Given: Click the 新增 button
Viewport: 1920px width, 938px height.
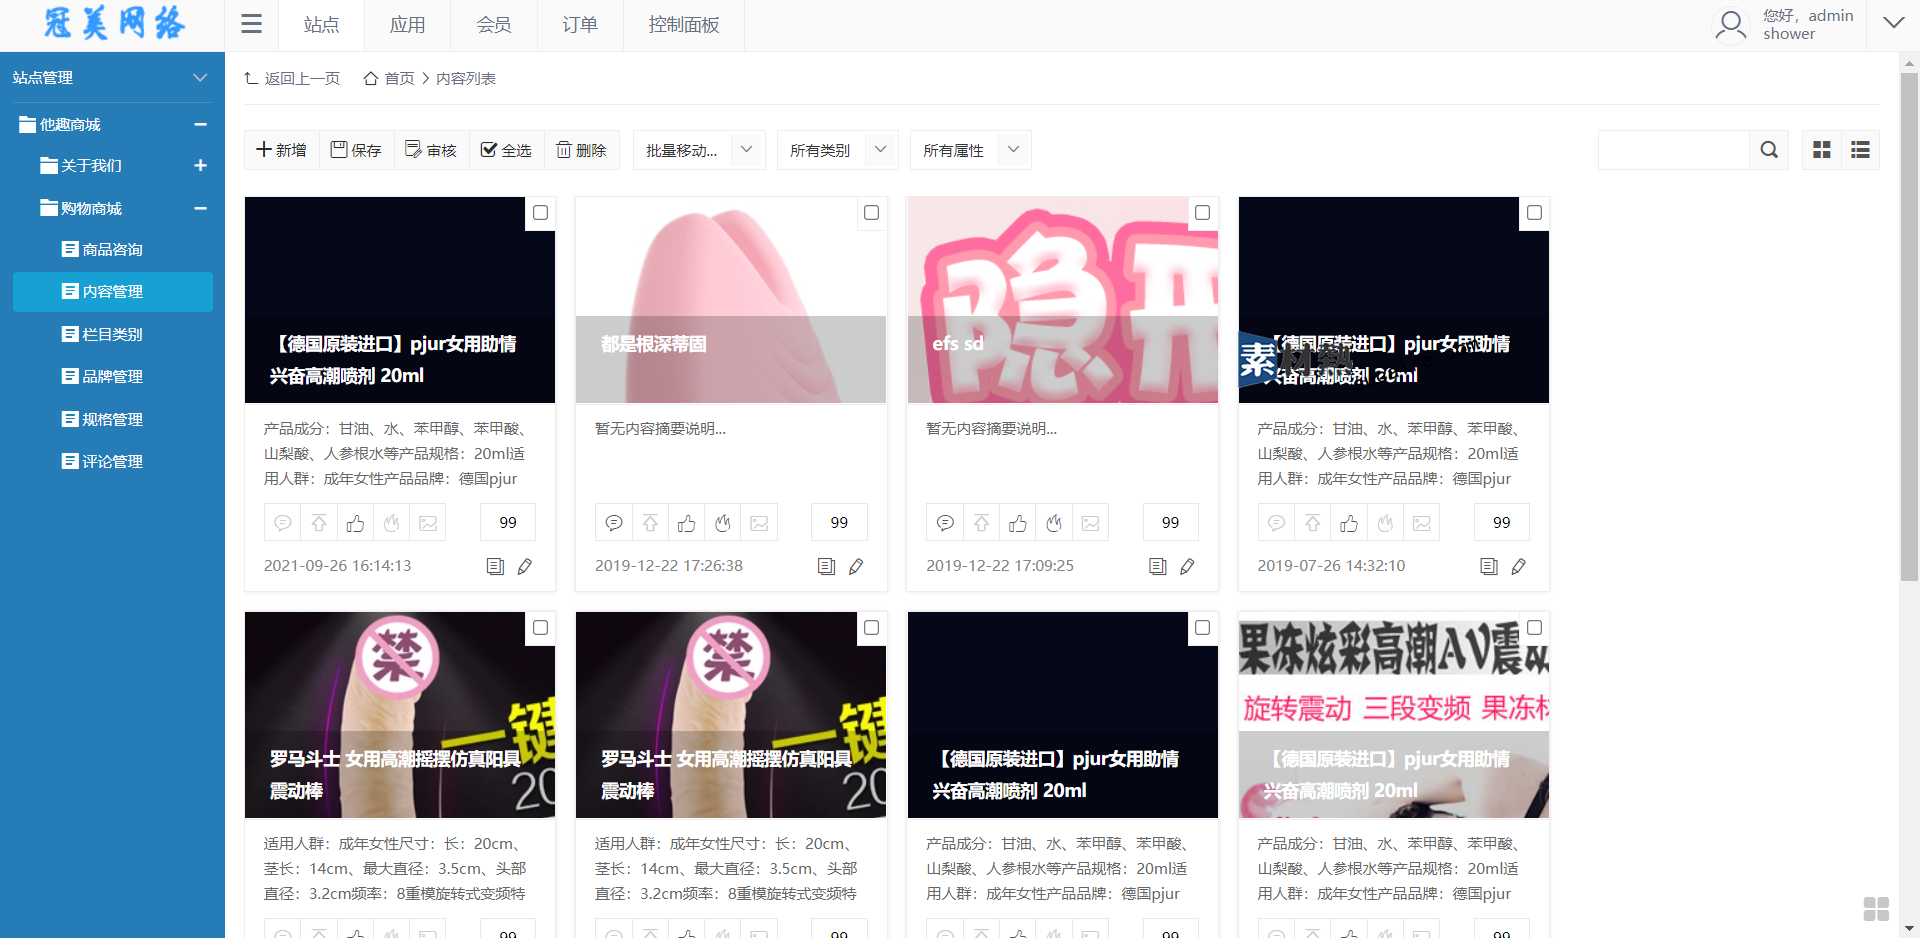Looking at the screenshot, I should click(x=281, y=150).
